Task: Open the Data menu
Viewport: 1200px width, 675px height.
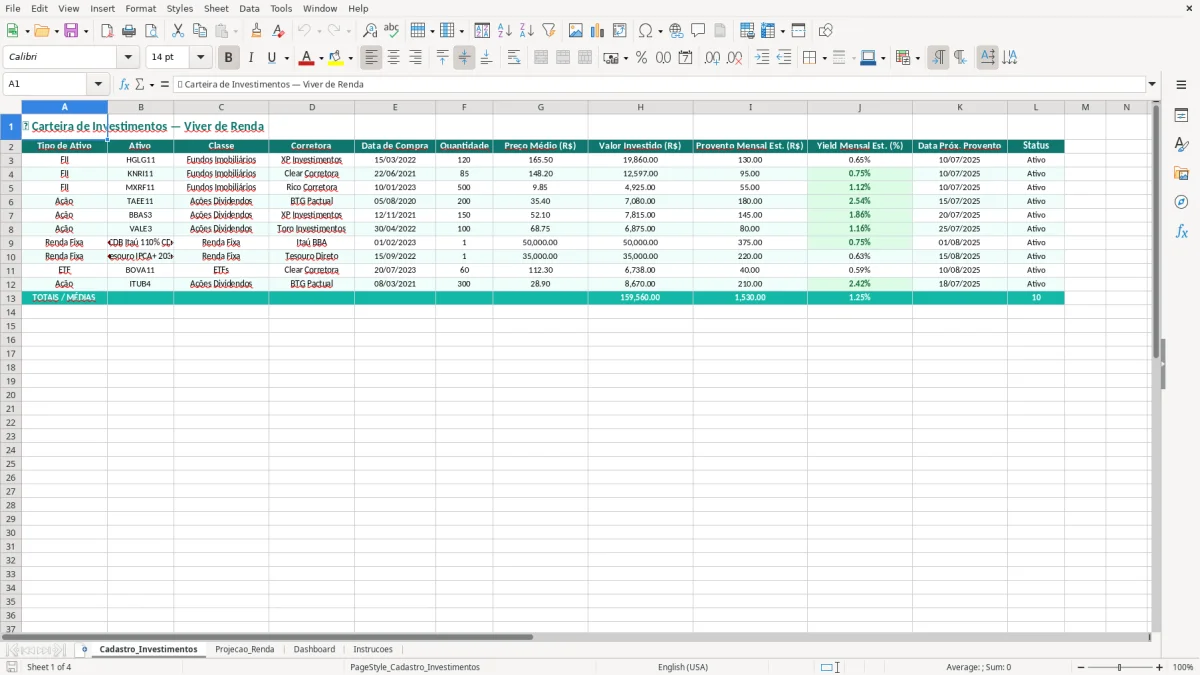Action: click(249, 8)
